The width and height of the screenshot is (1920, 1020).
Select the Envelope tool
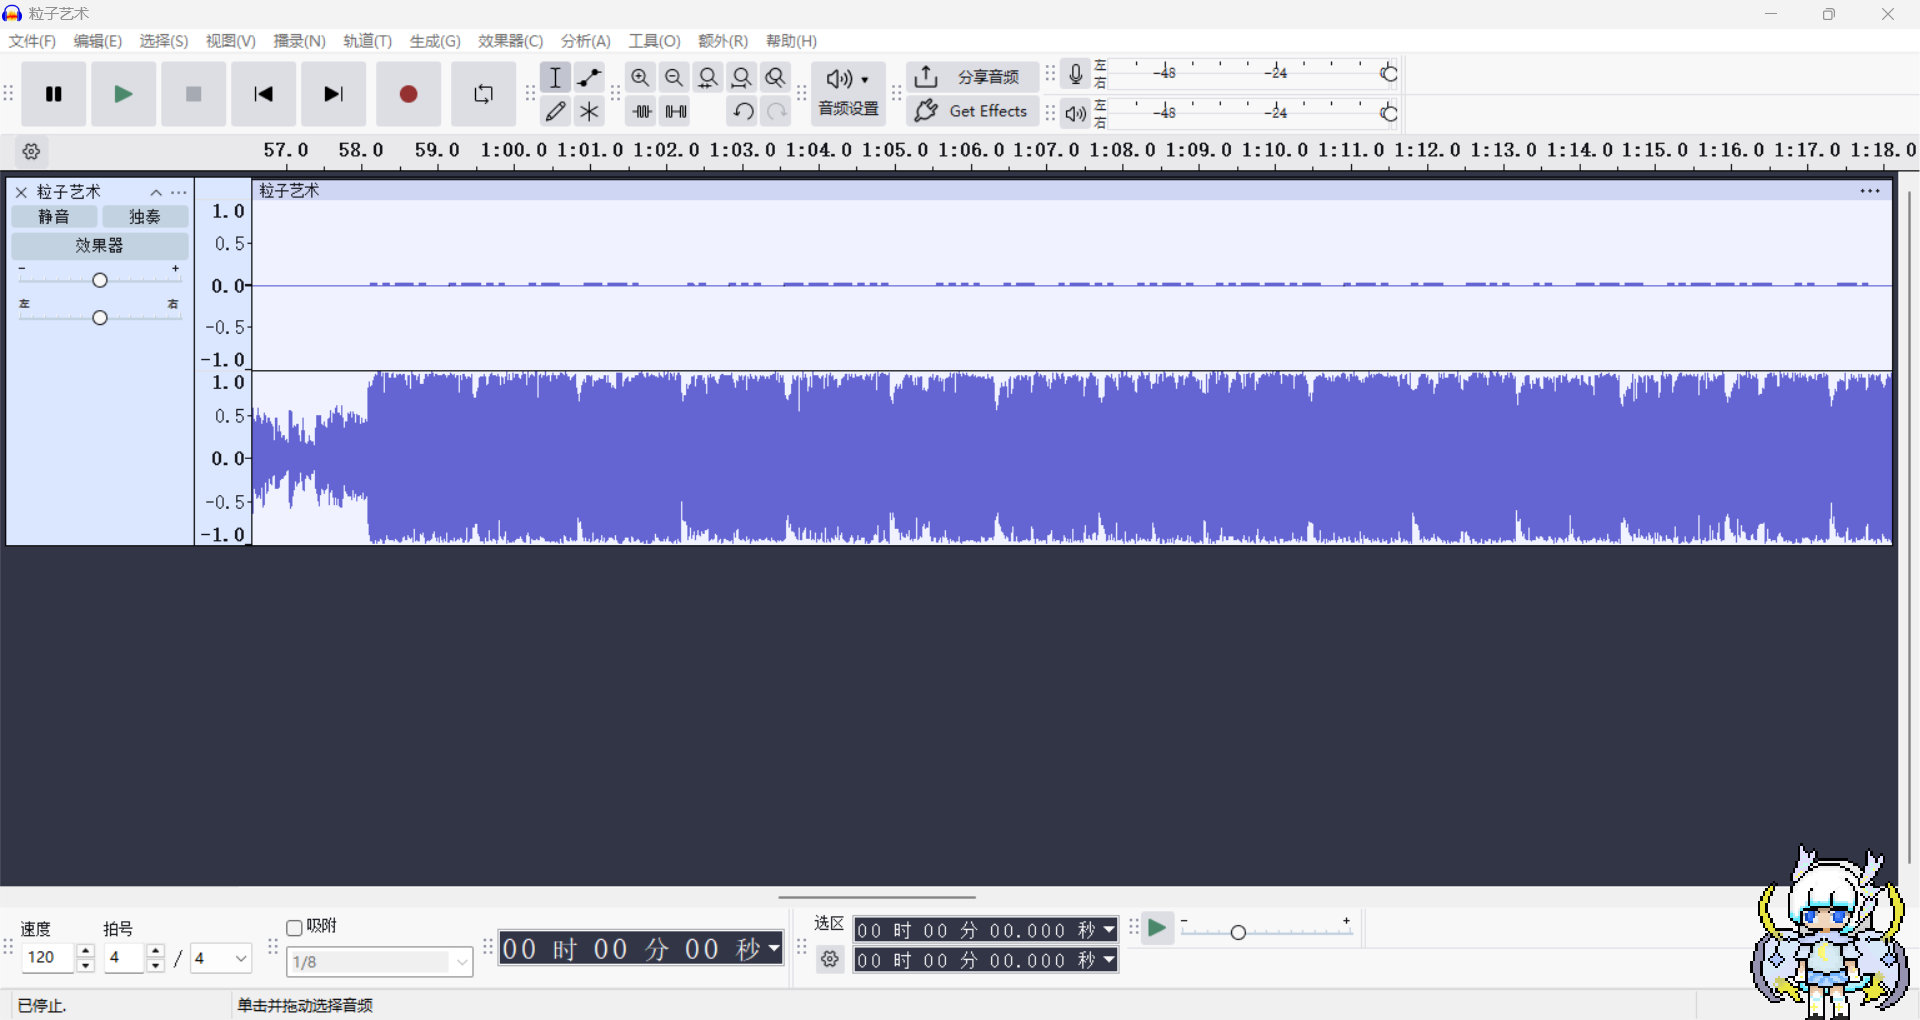(589, 77)
